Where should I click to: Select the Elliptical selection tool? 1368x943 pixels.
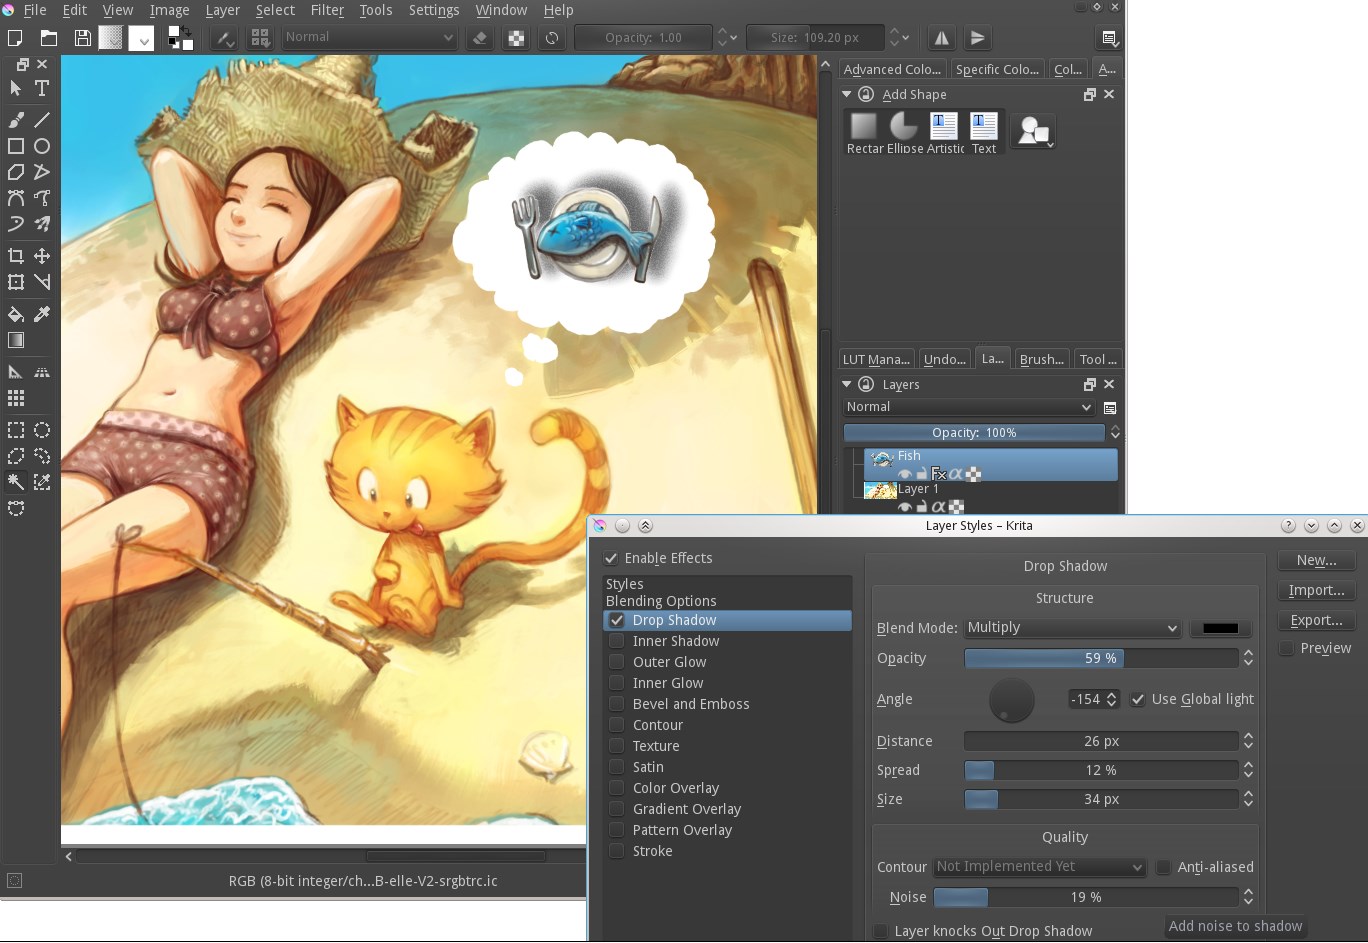[42, 430]
